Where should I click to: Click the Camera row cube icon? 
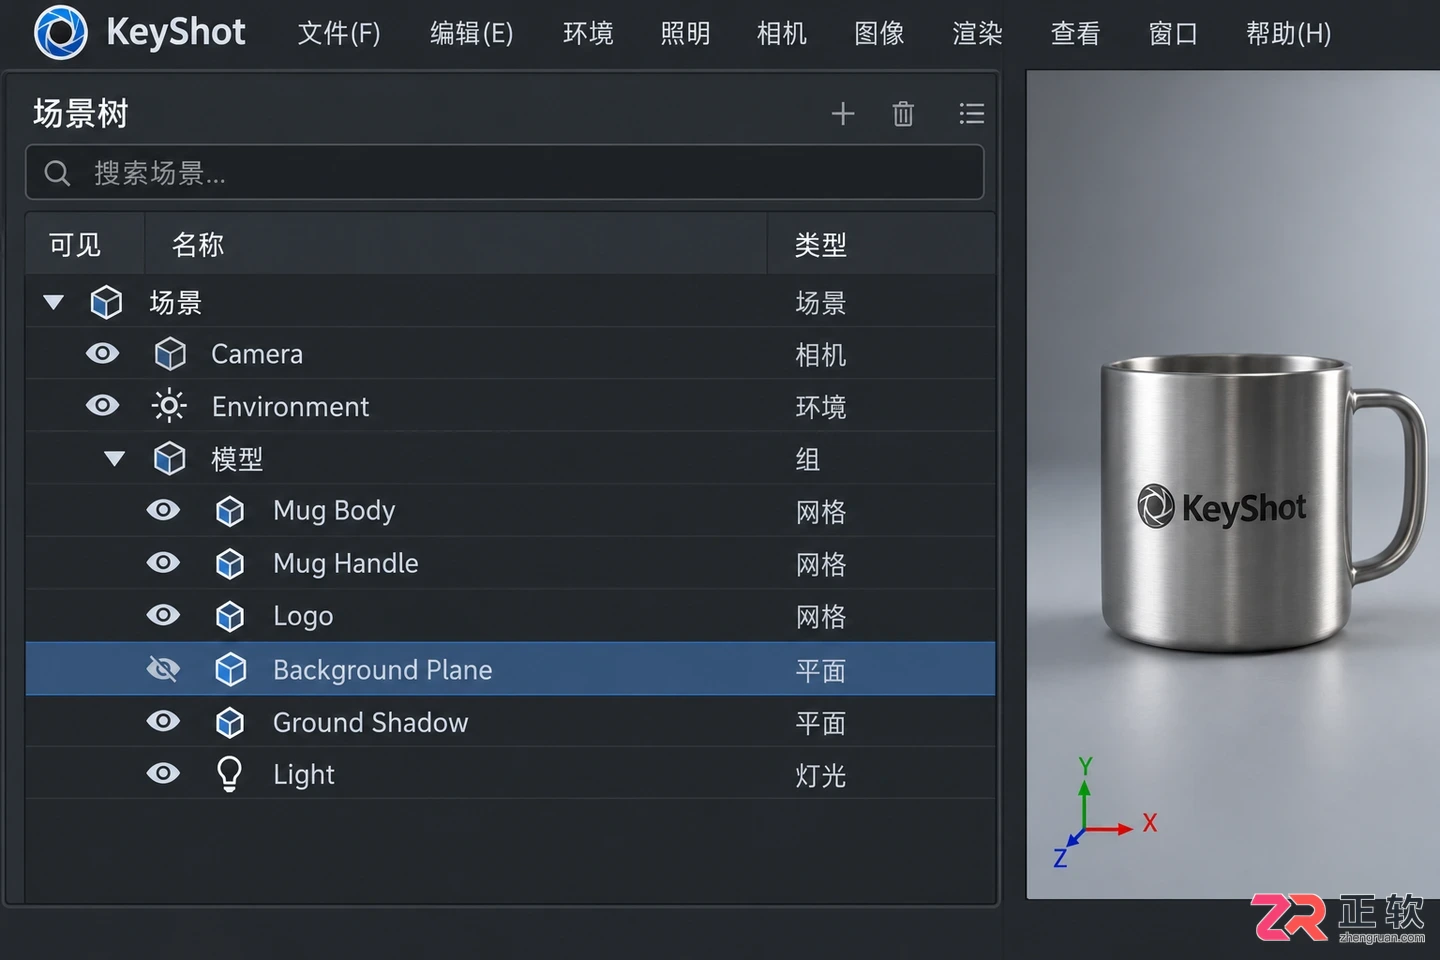(170, 354)
